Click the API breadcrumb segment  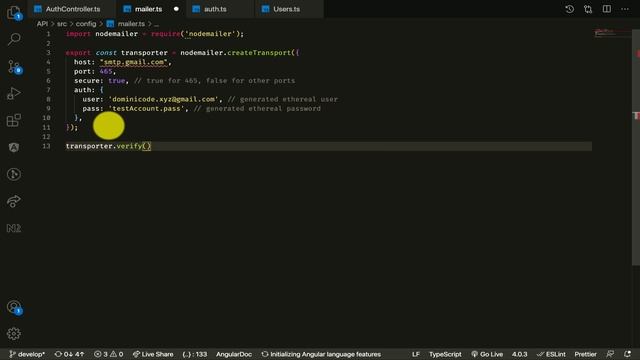click(x=42, y=24)
